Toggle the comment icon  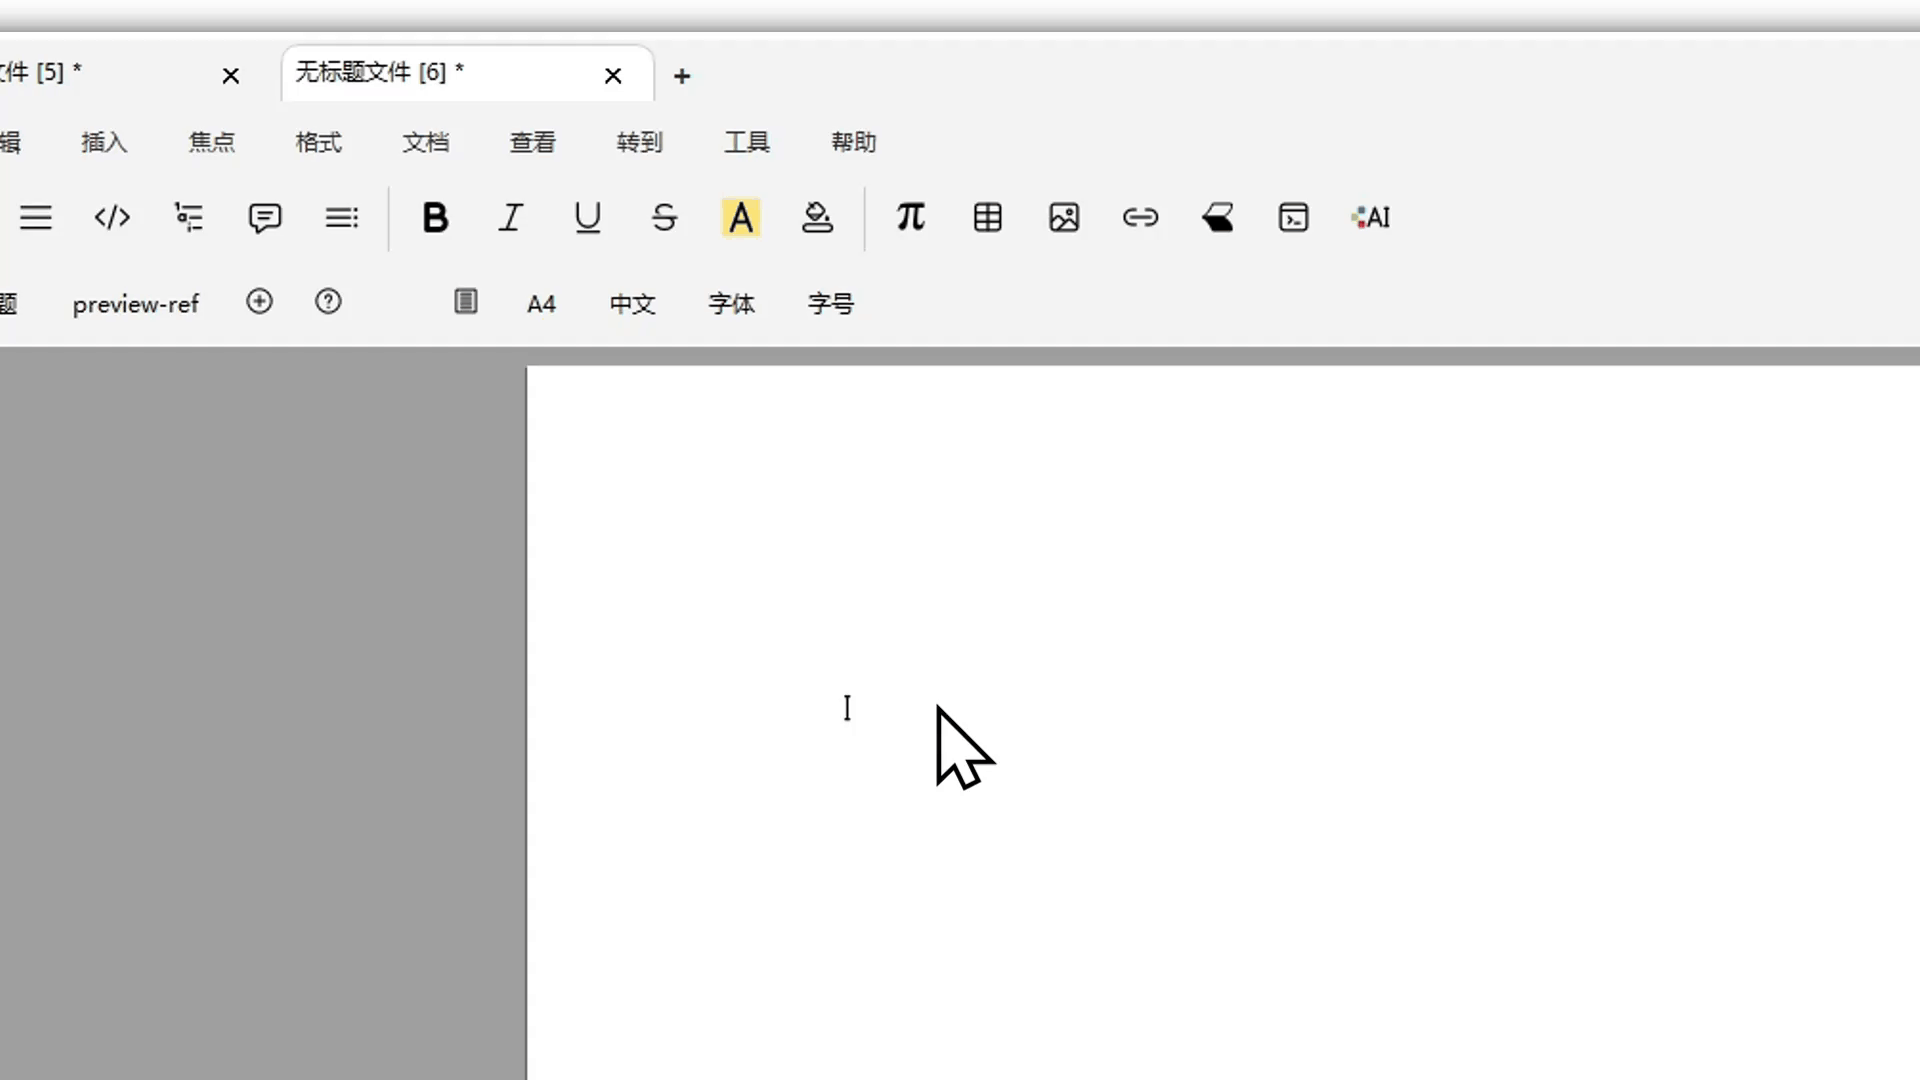pos(265,217)
